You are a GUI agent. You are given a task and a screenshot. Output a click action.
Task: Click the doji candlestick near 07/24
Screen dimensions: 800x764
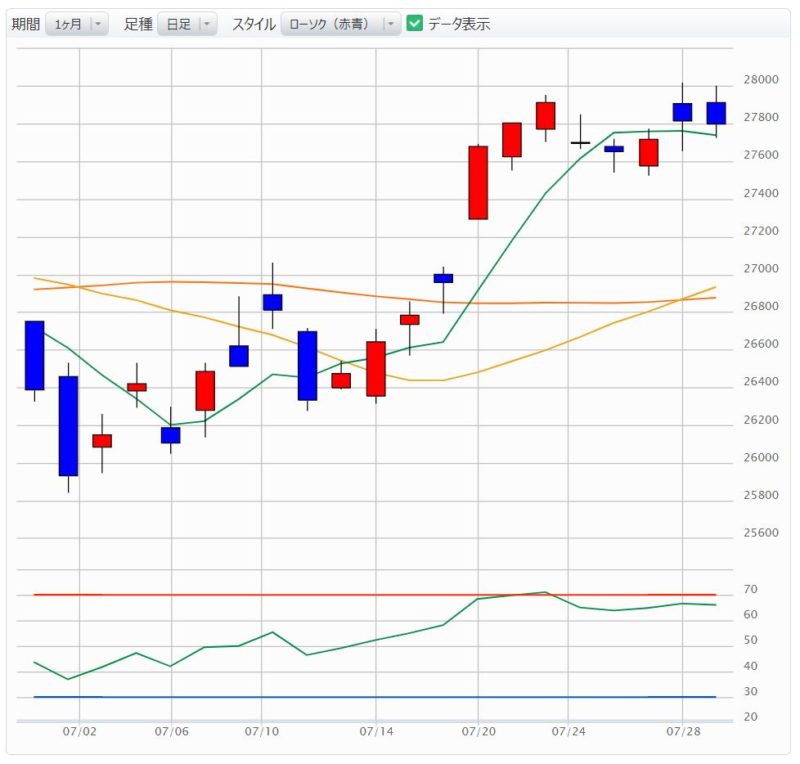click(x=580, y=142)
